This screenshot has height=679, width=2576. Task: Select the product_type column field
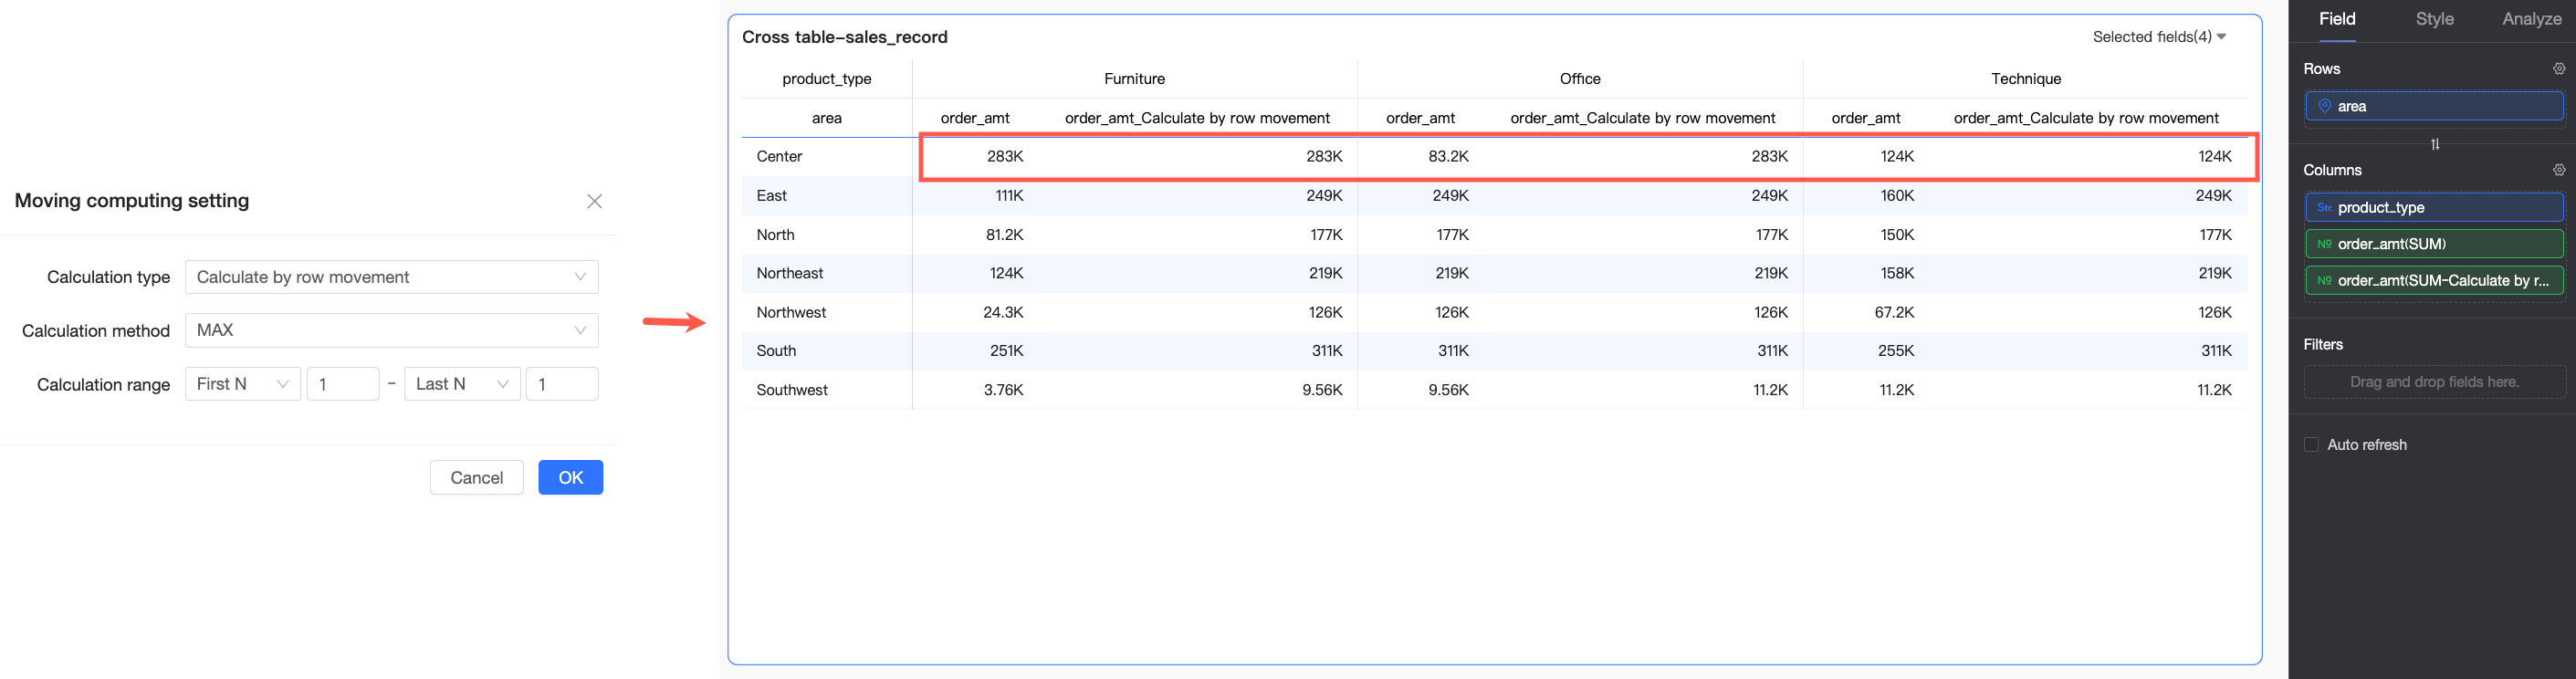click(x=2434, y=207)
